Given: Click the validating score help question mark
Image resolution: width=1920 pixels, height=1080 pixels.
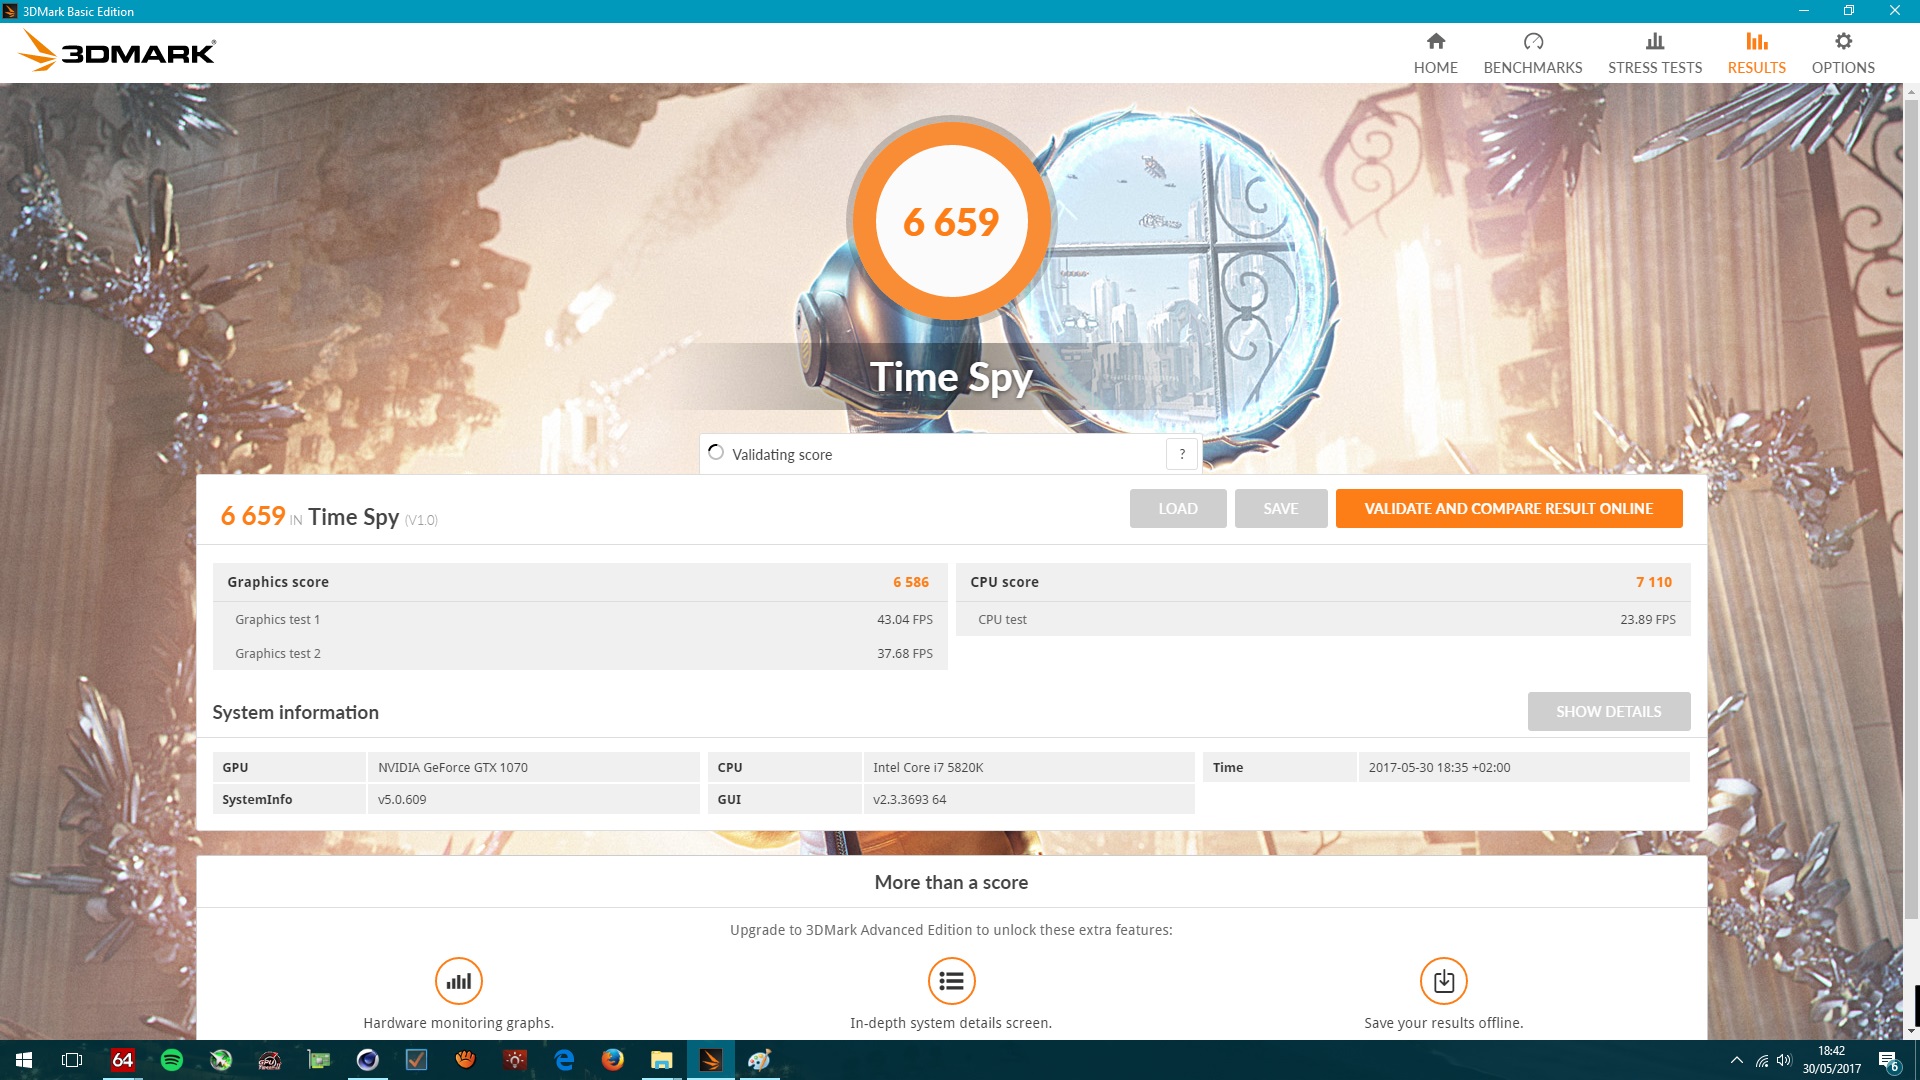Looking at the screenshot, I should pos(1181,454).
